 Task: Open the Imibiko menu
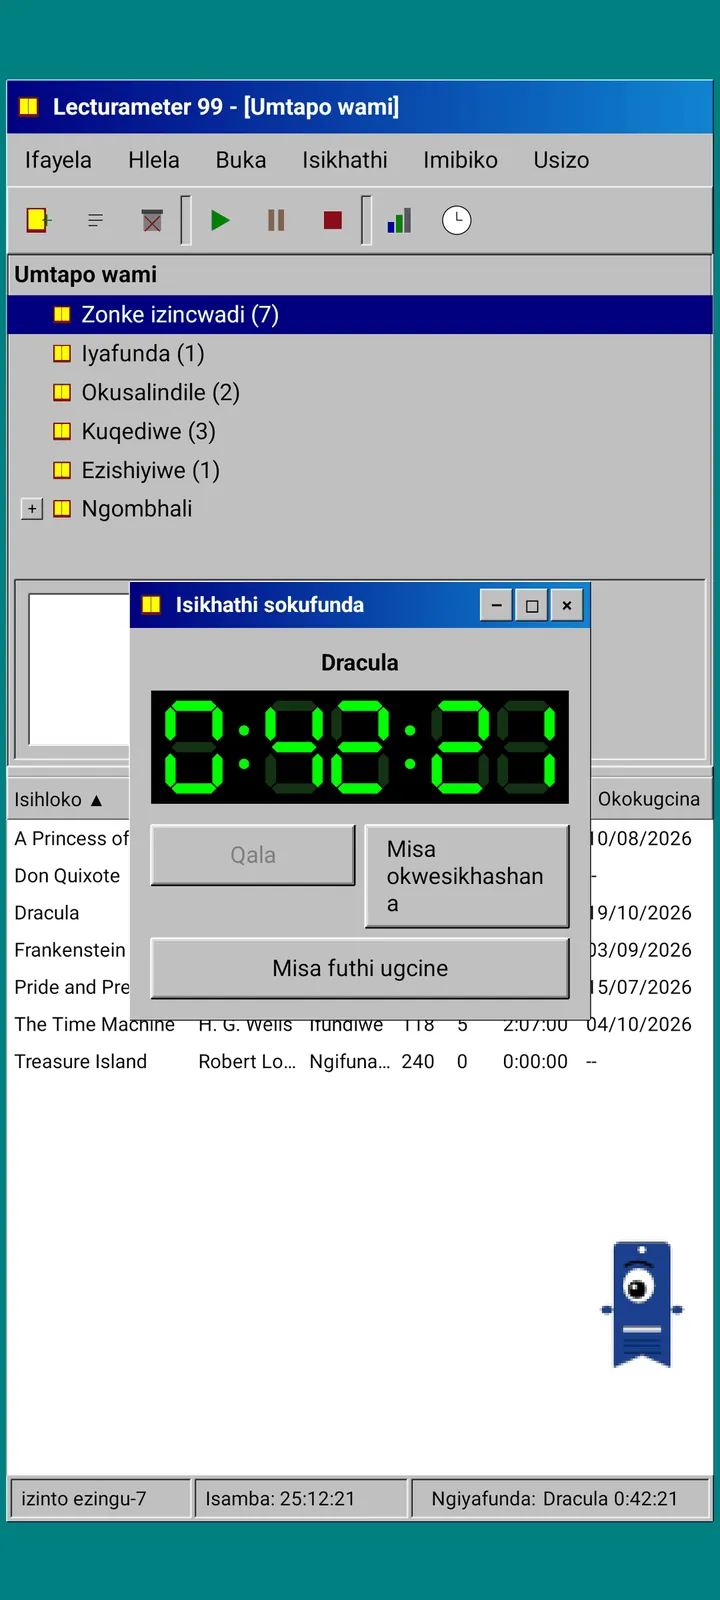coord(460,160)
